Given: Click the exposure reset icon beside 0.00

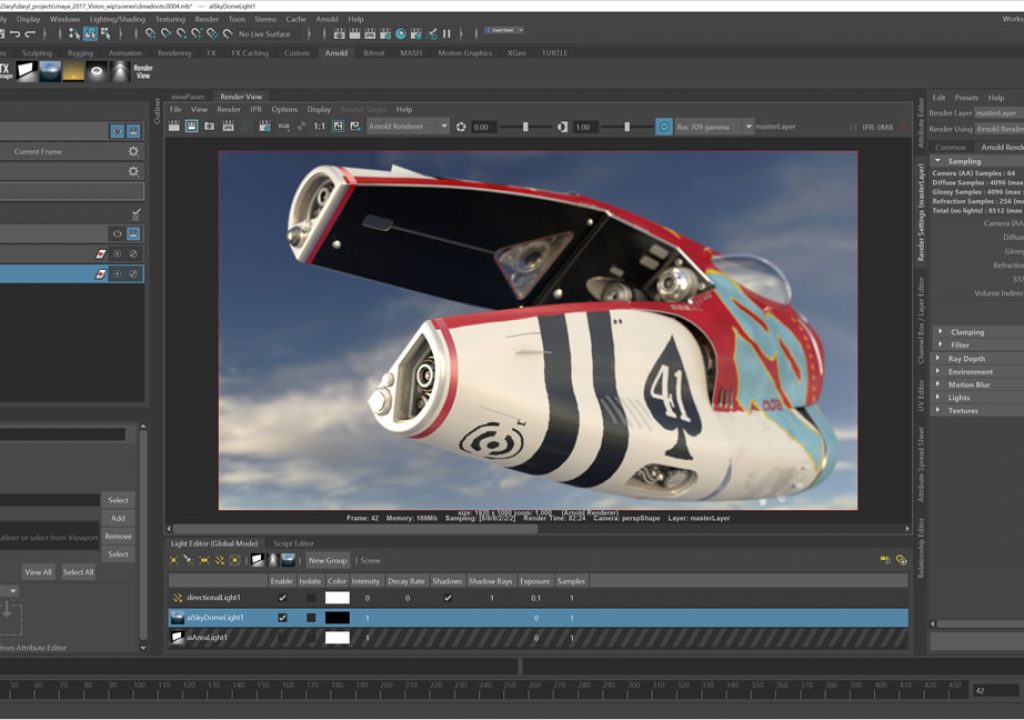Looking at the screenshot, I should (461, 127).
